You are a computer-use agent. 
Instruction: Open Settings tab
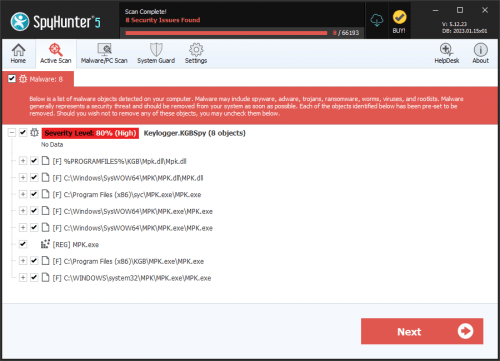pyautogui.click(x=196, y=54)
